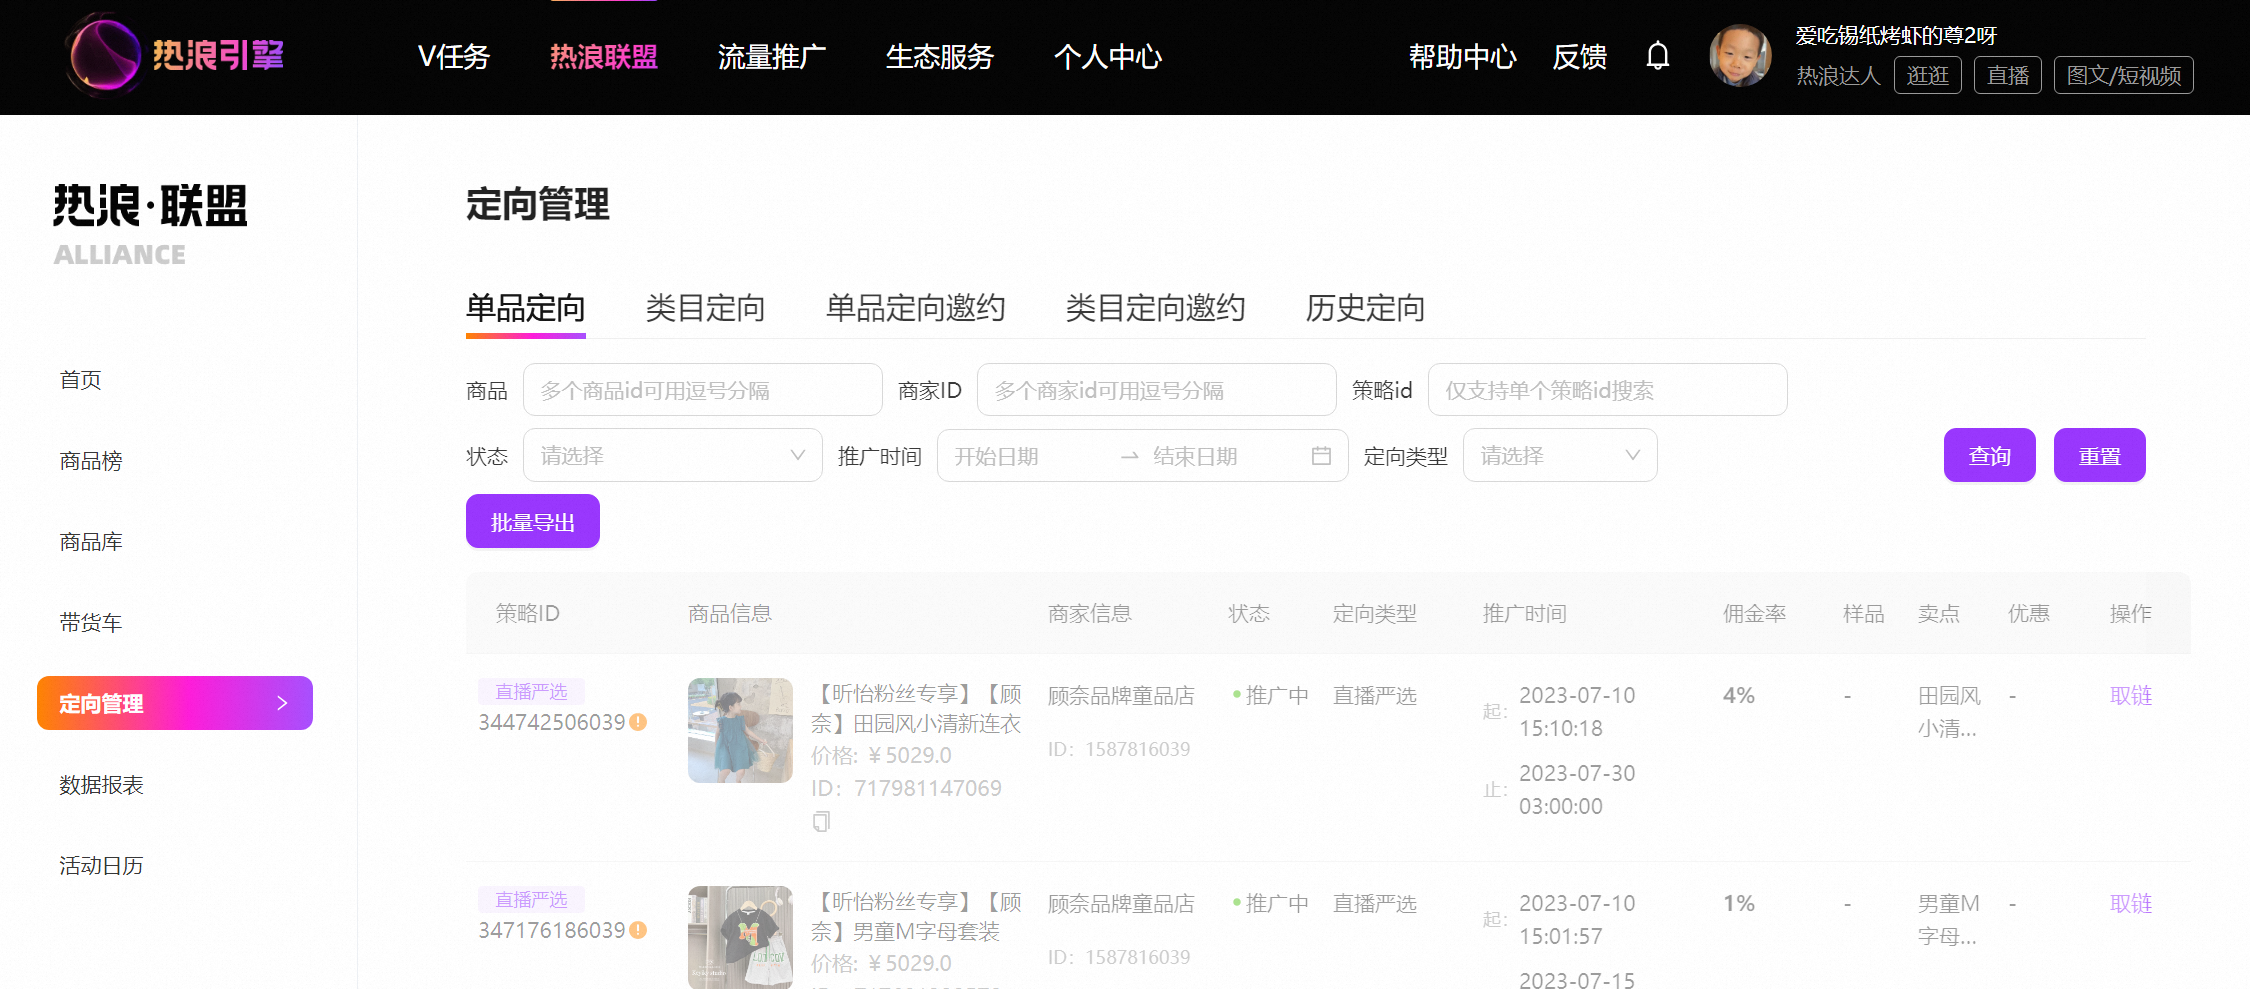Click the 商家ID input field
This screenshot has width=2250, height=989.
(1156, 390)
